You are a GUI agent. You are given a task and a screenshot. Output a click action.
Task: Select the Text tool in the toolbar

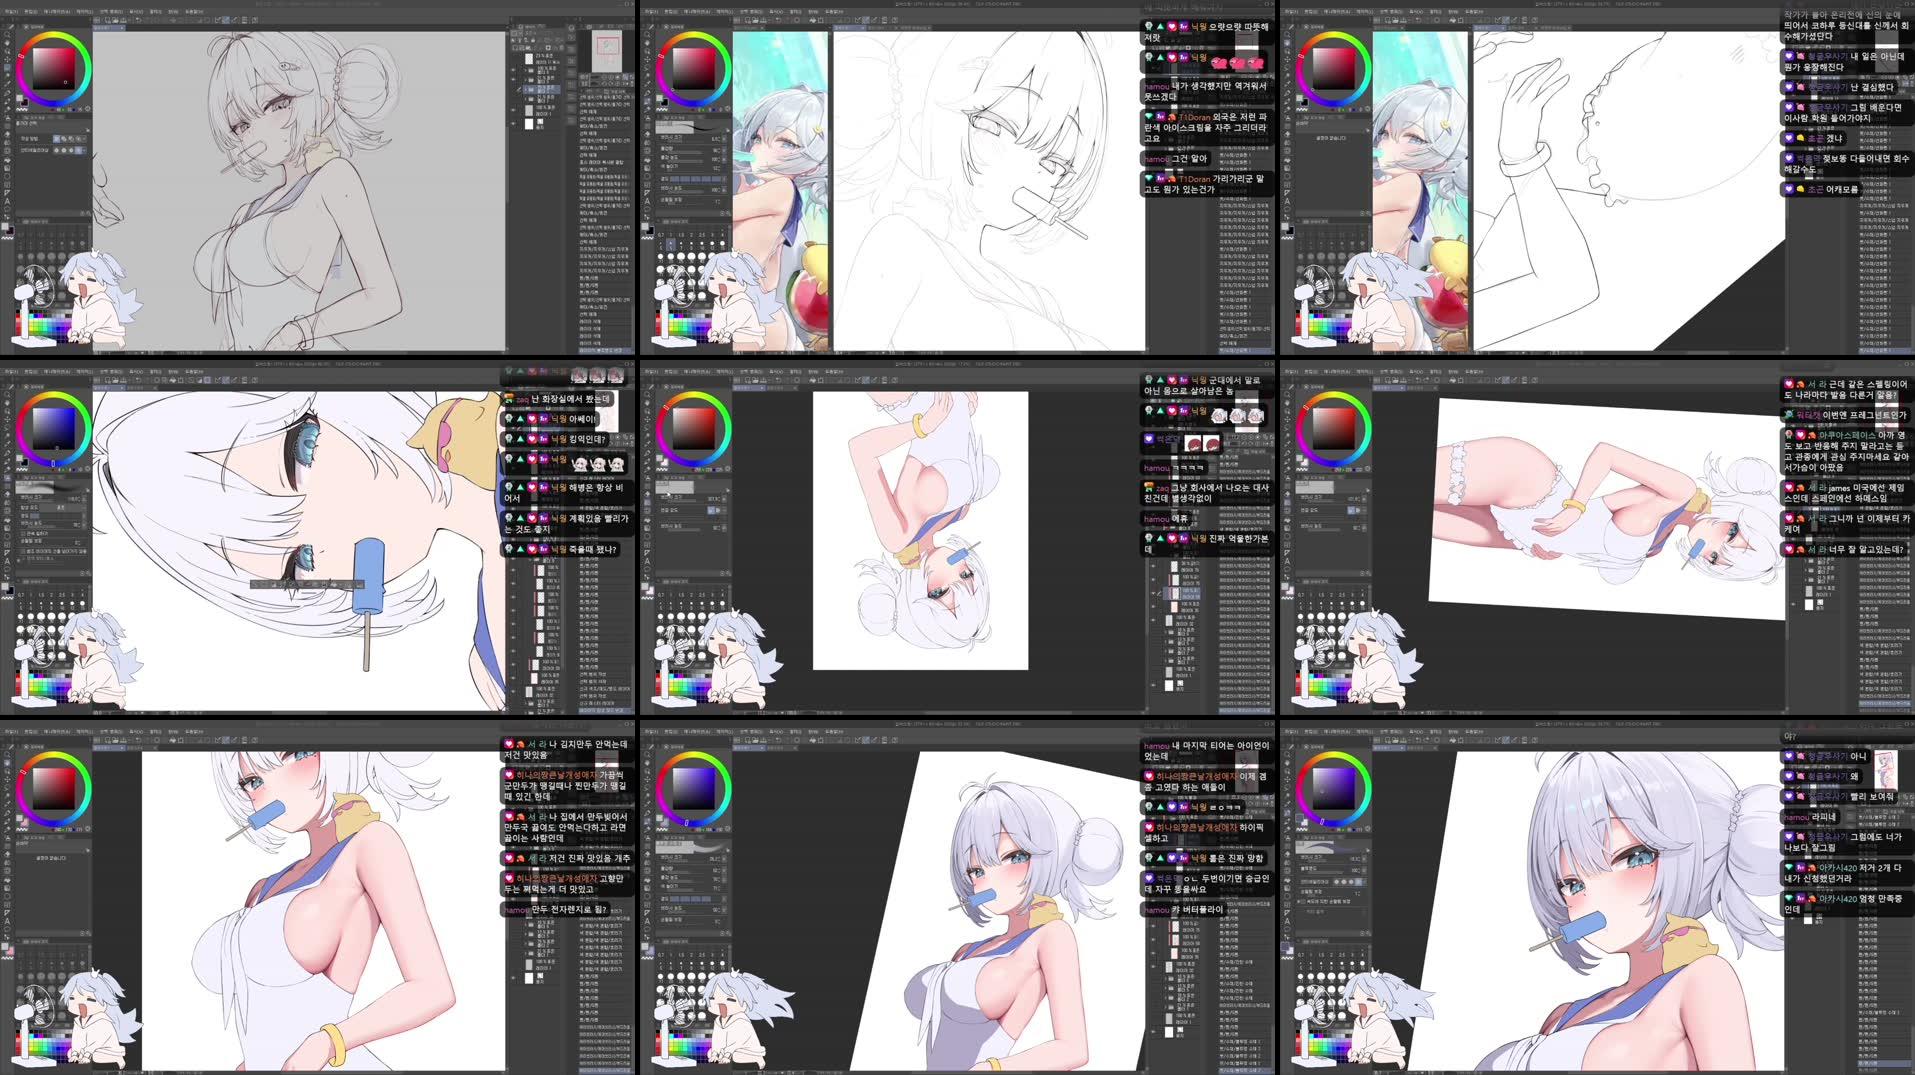coord(7,198)
